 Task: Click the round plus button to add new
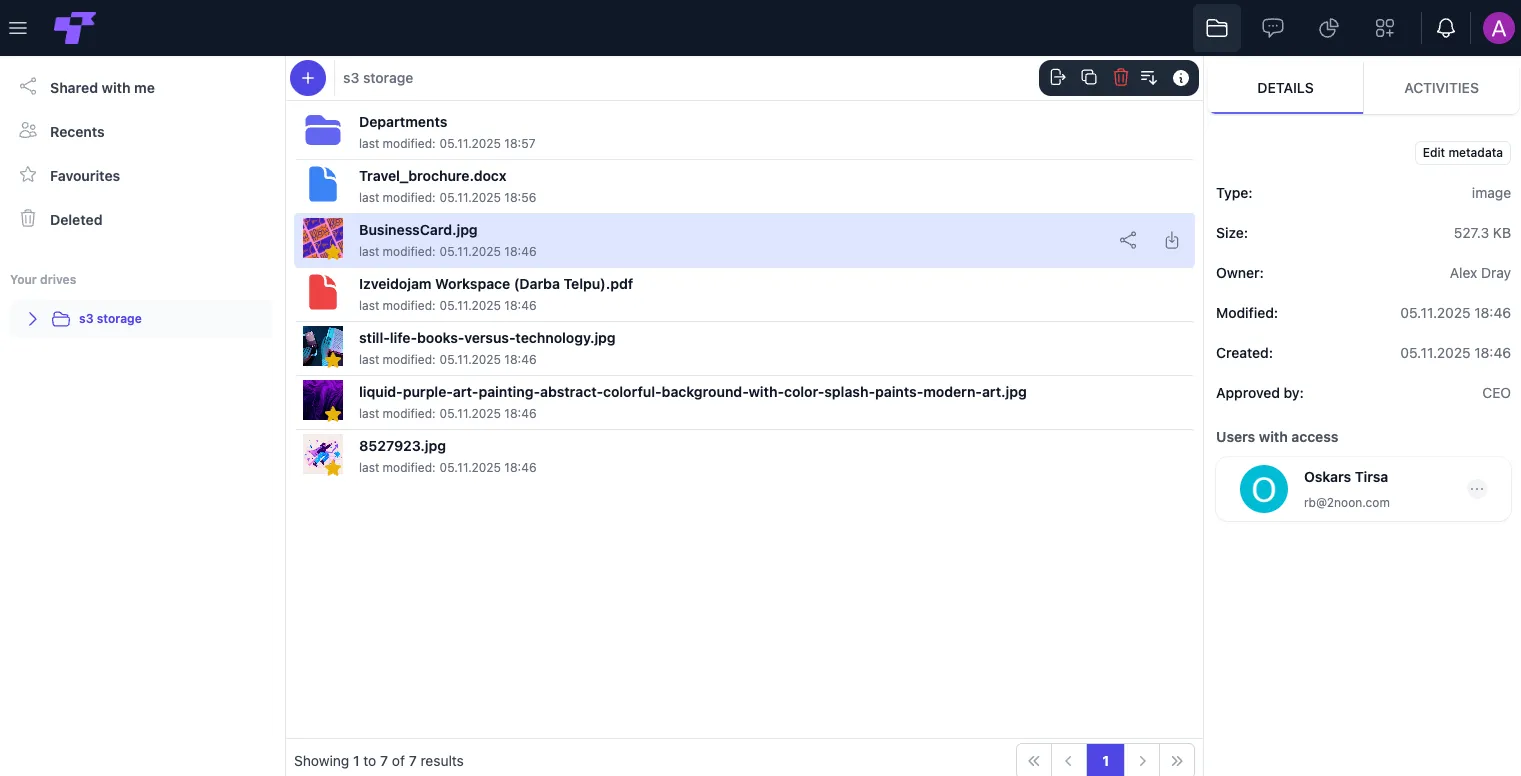[308, 78]
